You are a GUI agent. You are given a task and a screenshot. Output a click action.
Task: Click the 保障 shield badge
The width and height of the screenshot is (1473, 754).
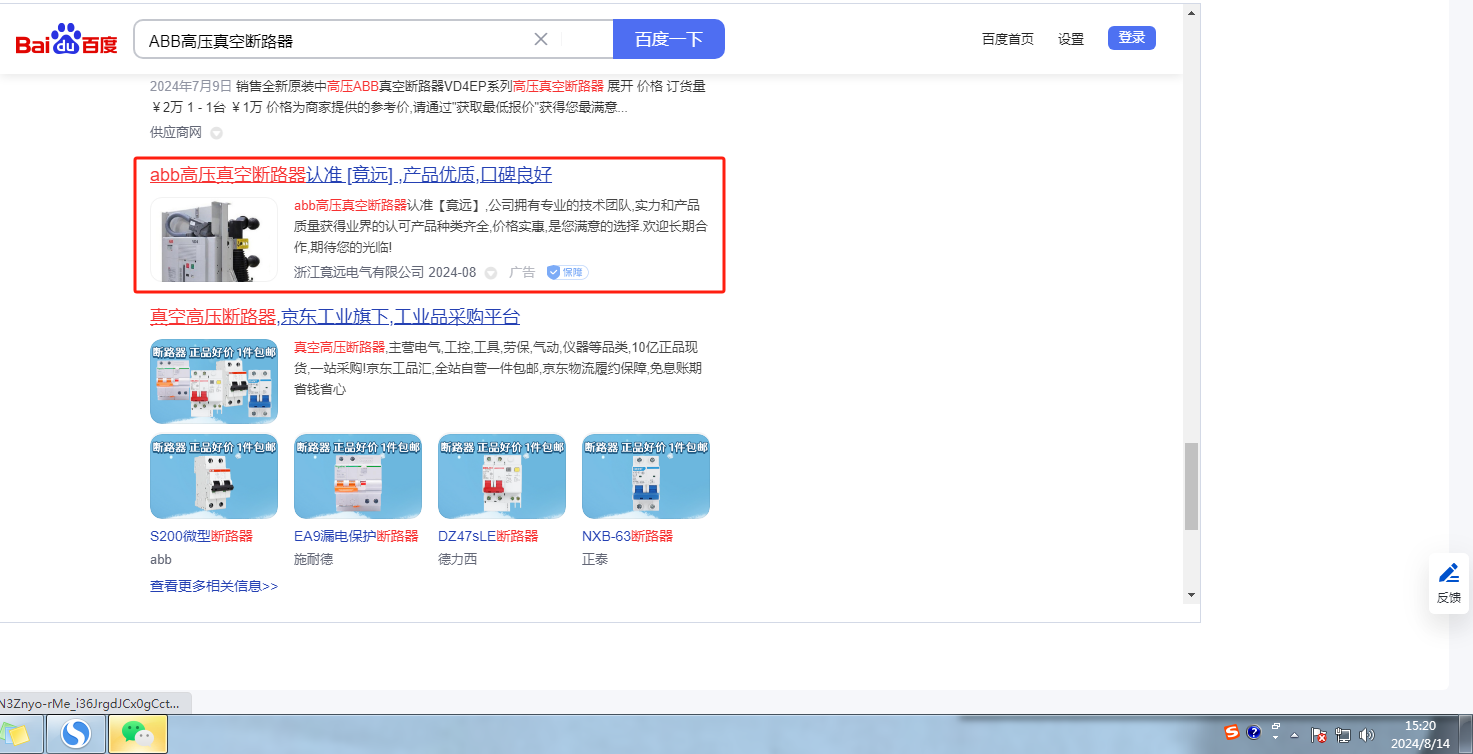pyautogui.click(x=568, y=272)
